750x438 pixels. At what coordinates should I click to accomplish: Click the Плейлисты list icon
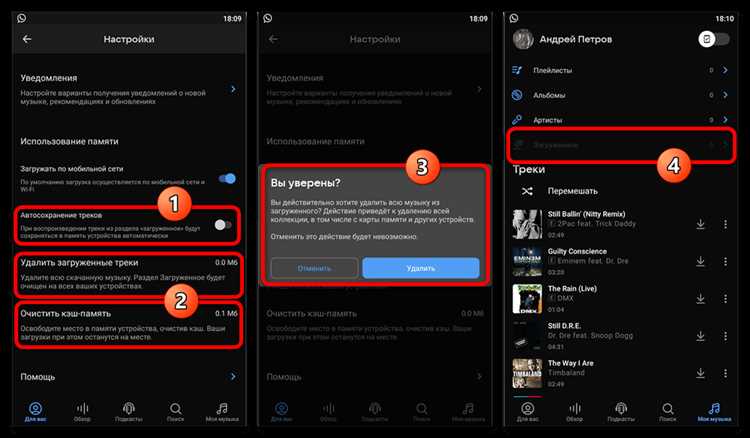click(x=517, y=70)
